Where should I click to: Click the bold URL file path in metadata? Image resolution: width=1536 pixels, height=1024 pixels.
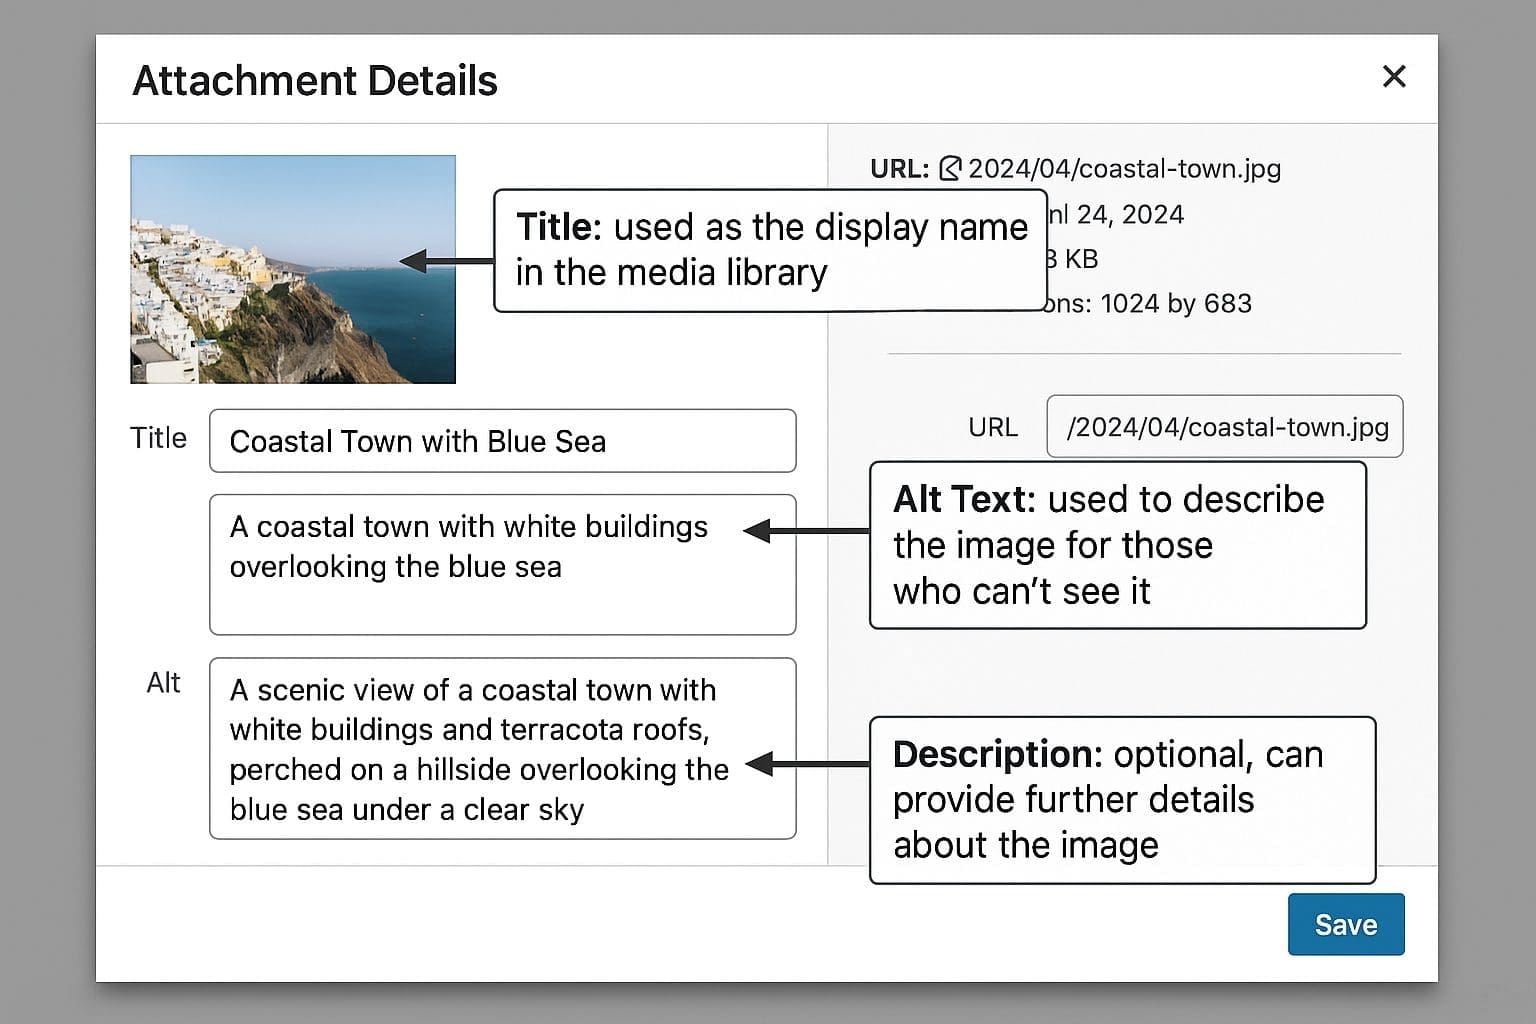(x=1124, y=169)
